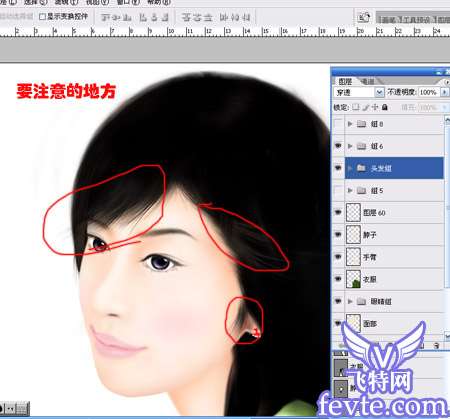
Task: Click the align top edges icon
Action: click(105, 17)
